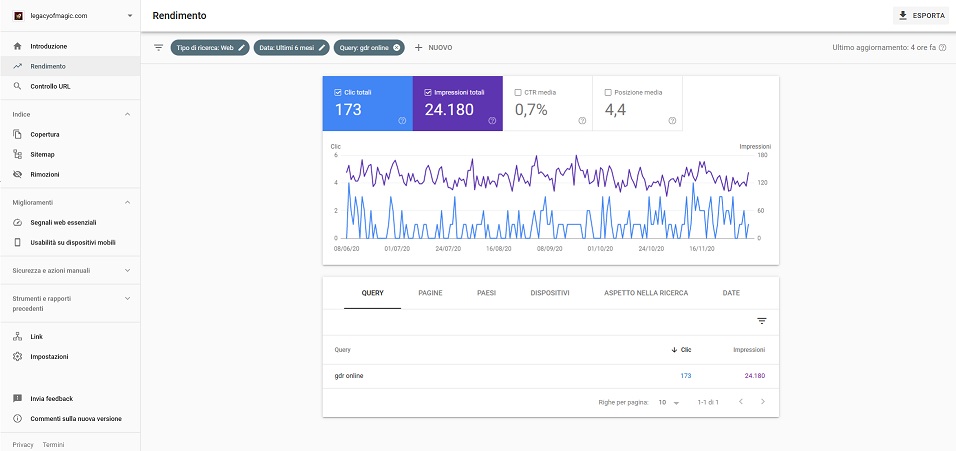Open the table filter rows icon

[761, 321]
